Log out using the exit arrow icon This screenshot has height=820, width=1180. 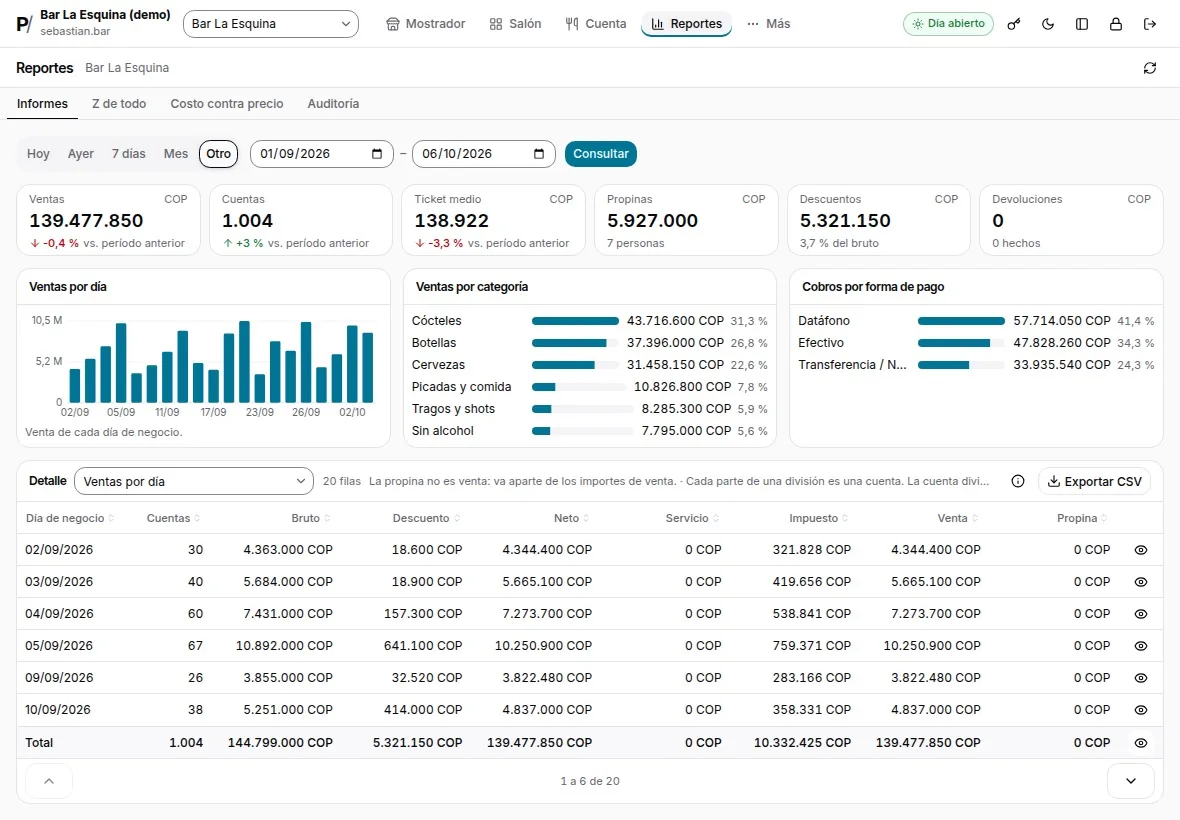point(1149,24)
